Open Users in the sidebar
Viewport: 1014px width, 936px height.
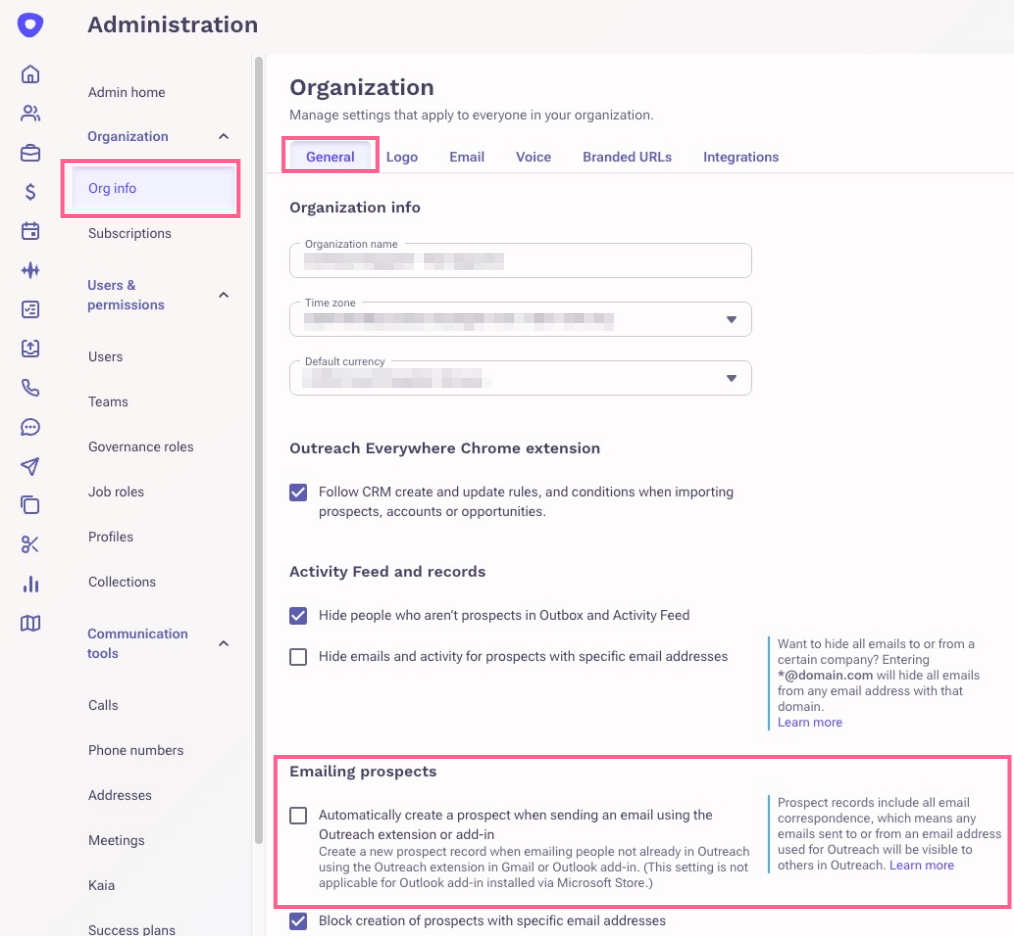105,357
